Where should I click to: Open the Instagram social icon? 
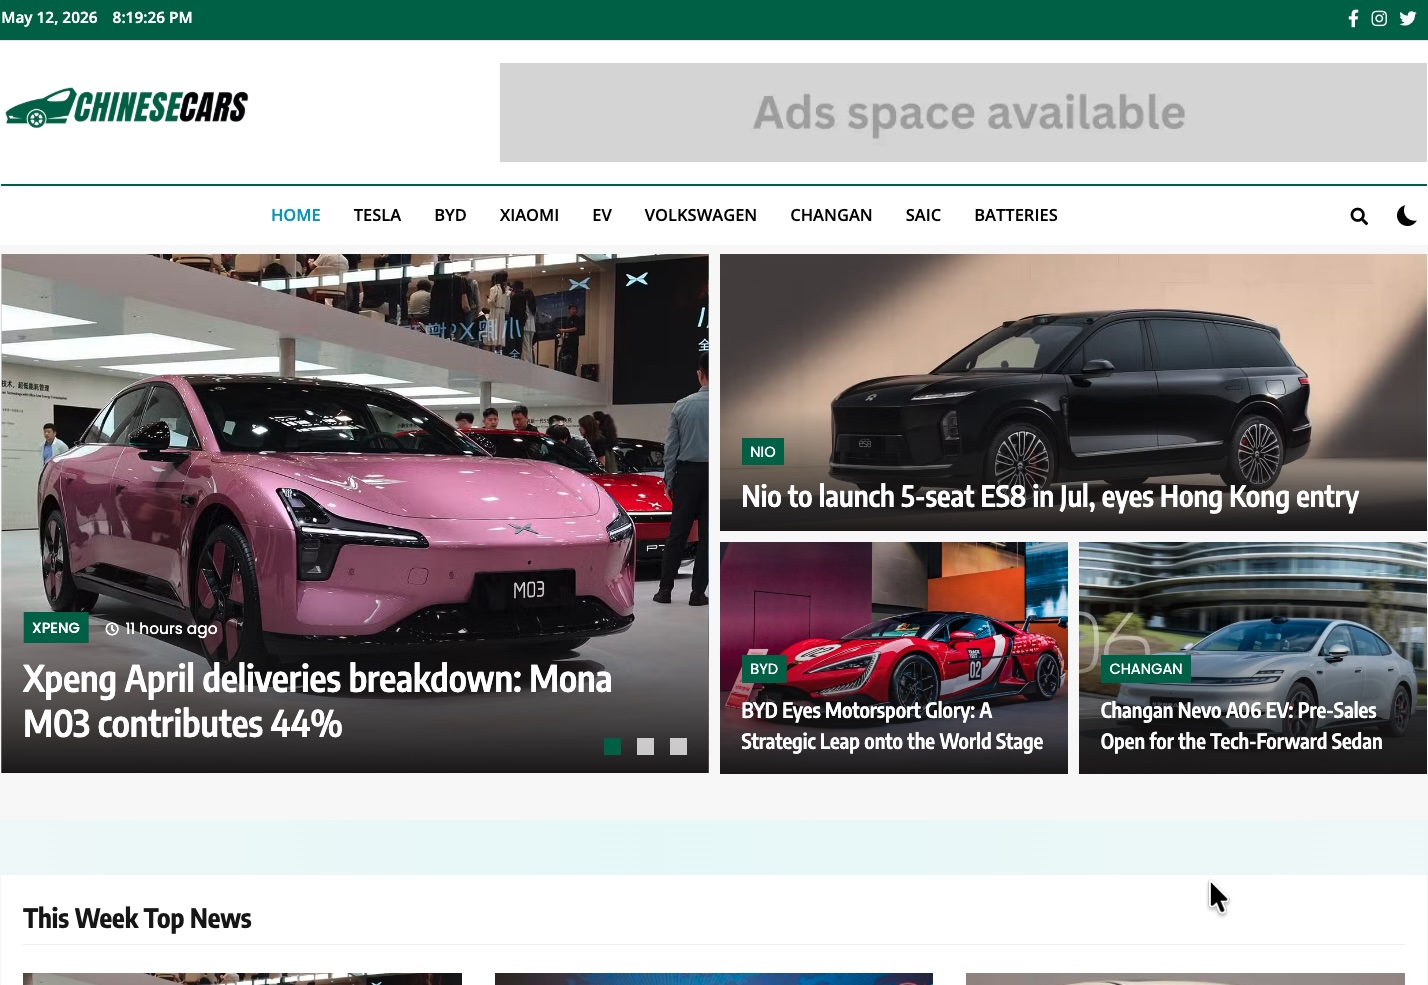pyautogui.click(x=1379, y=18)
